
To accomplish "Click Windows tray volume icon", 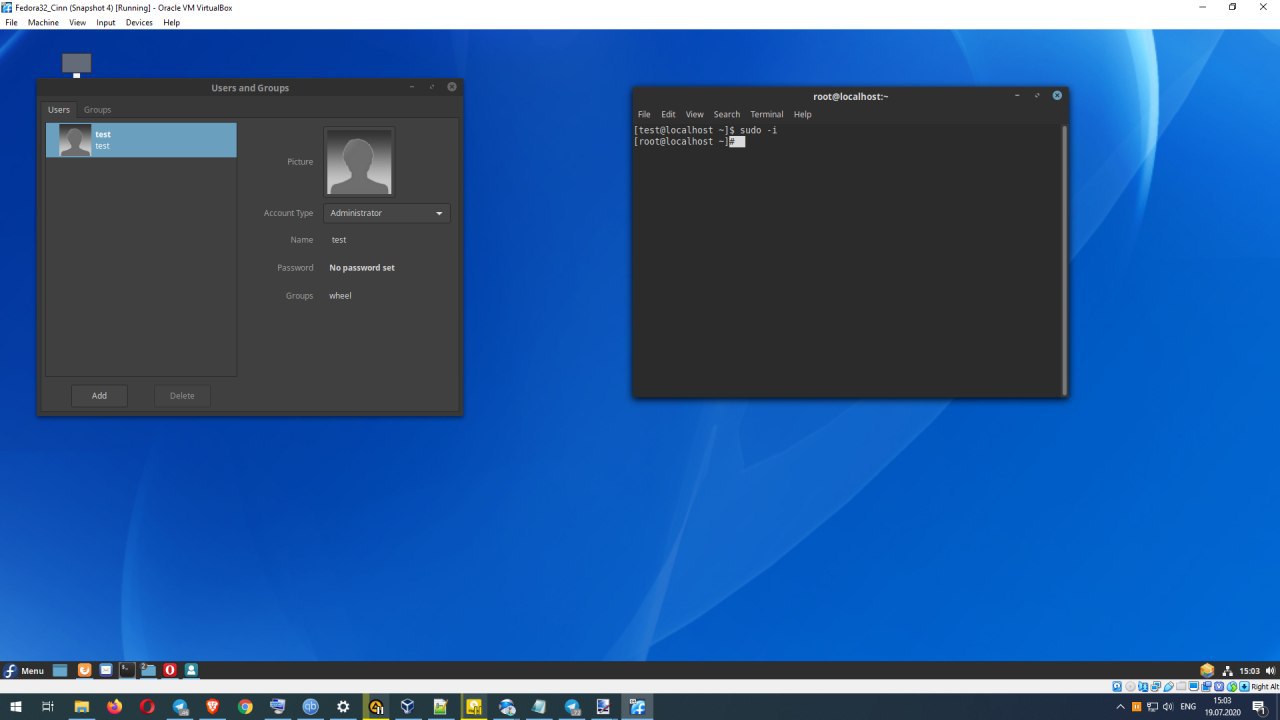I will (x=1167, y=707).
